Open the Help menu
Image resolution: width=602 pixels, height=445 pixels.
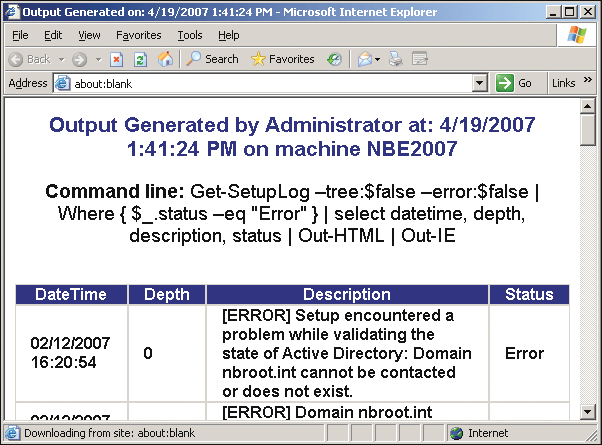(x=229, y=35)
